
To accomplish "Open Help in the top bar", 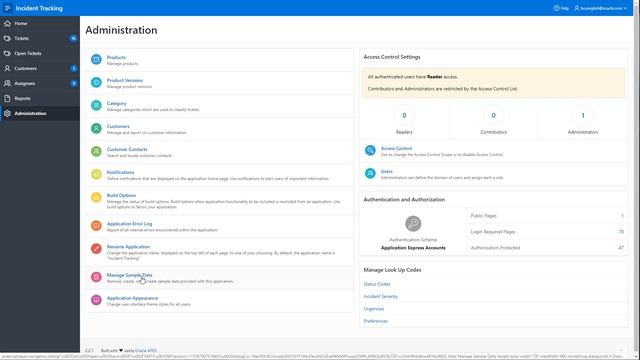I will [x=561, y=8].
